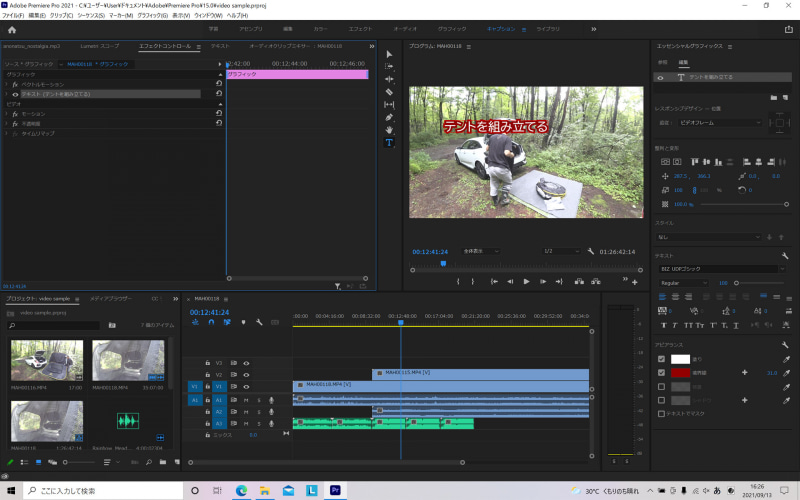This screenshot has width=800, height=500.
Task: Open Program Monitor settings wrench
Action: point(591,251)
